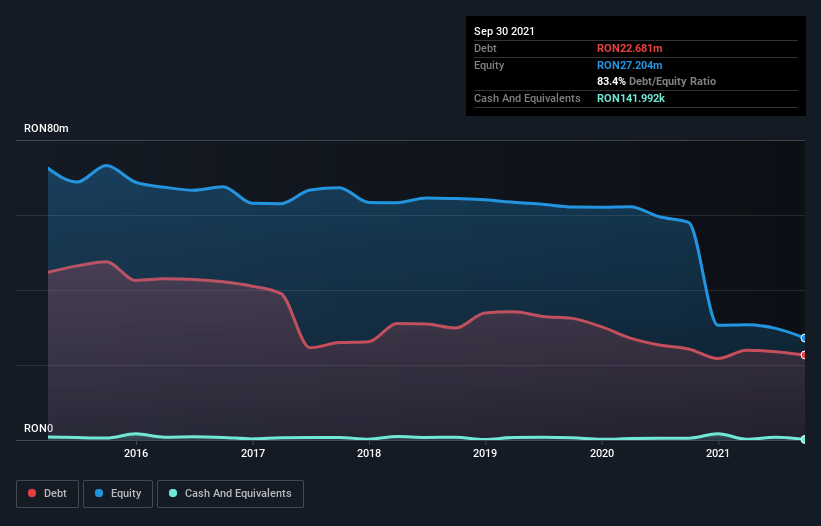The width and height of the screenshot is (821, 526).
Task: Click Cash And Equivalents label in tooltip
Action: click(x=527, y=98)
